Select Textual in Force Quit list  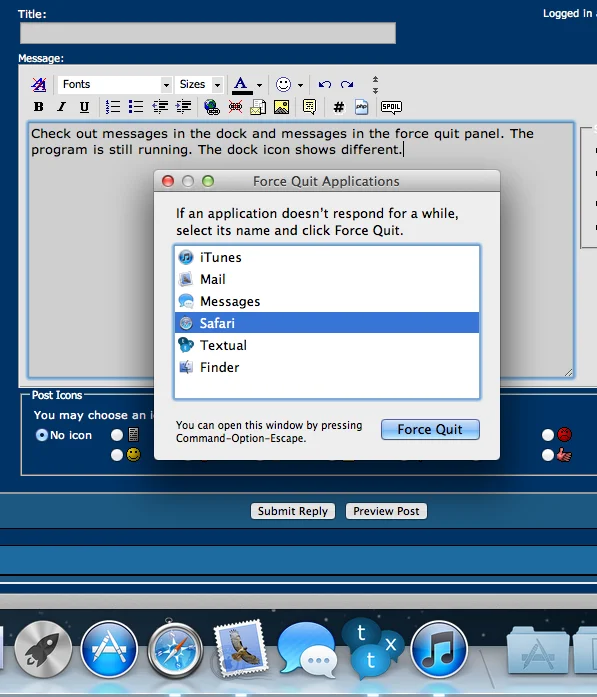coord(327,345)
